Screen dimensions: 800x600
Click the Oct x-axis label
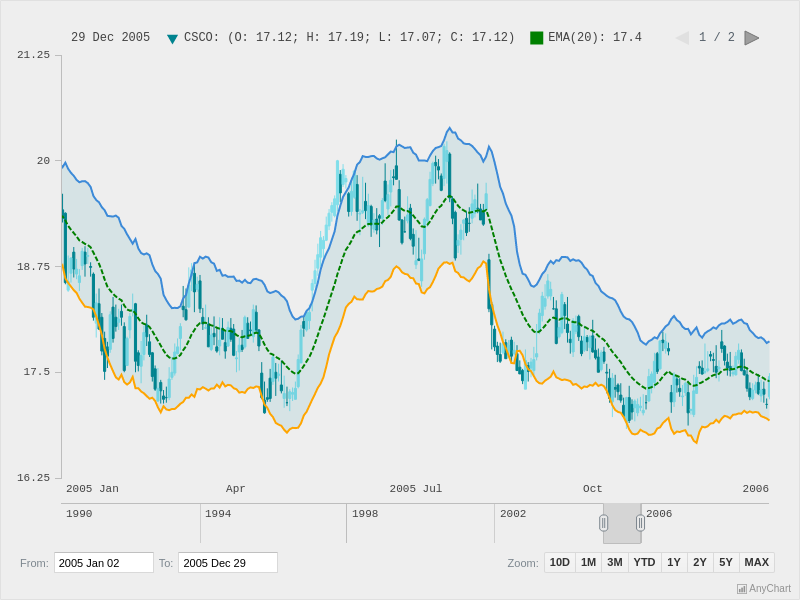592,489
